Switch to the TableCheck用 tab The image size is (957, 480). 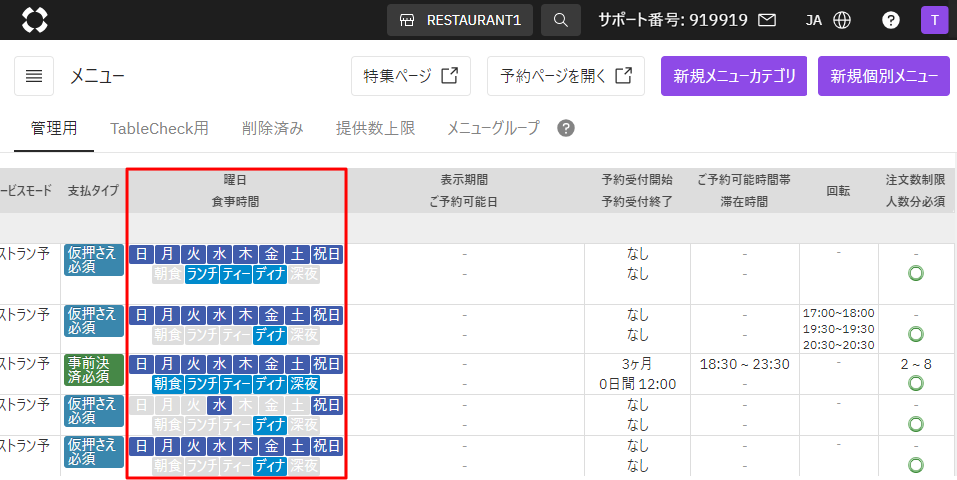pos(159,128)
